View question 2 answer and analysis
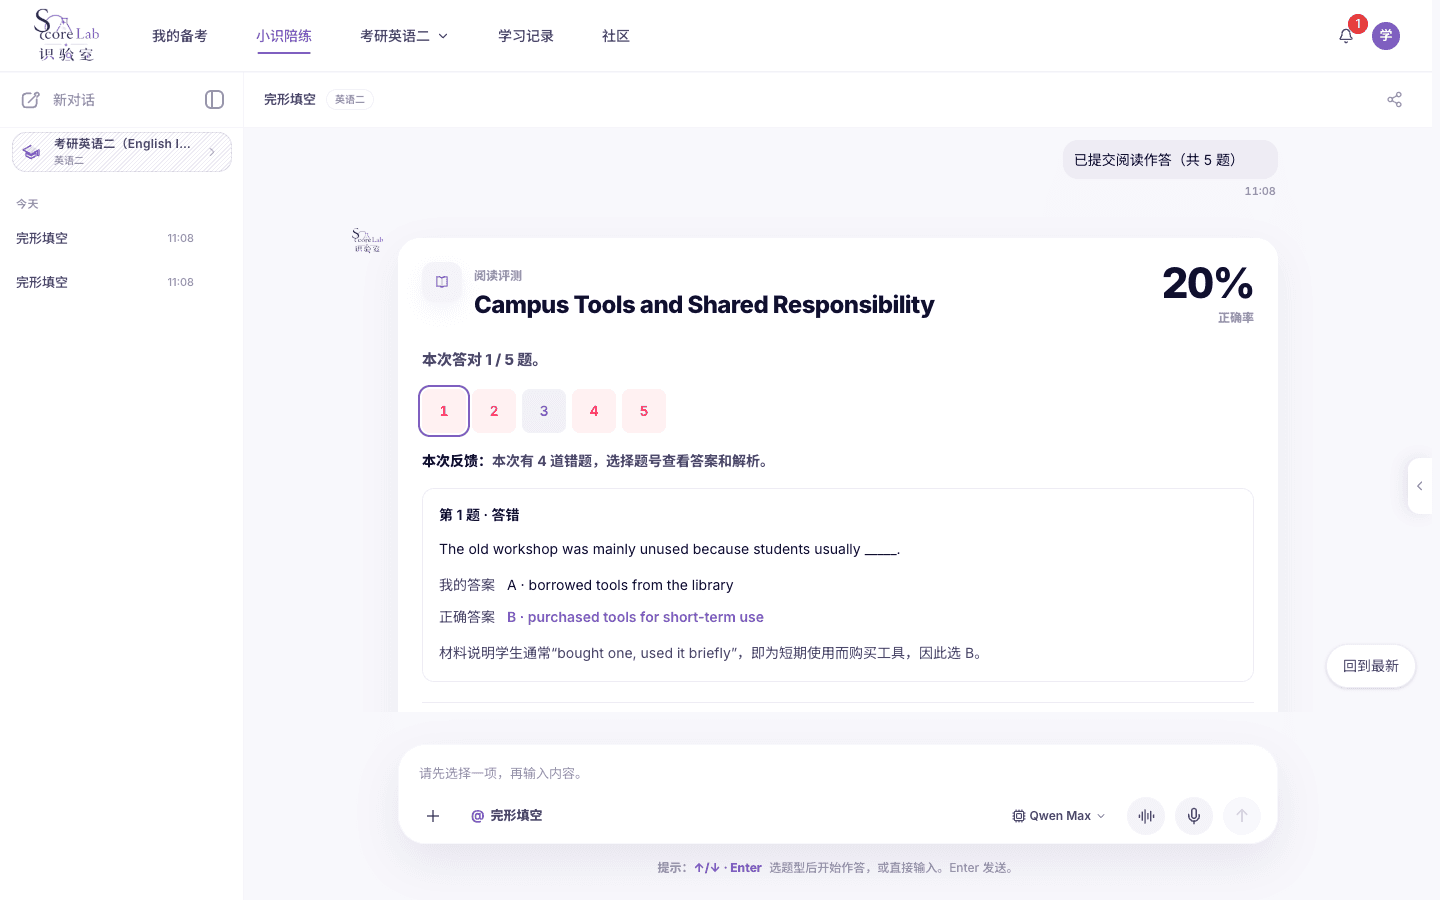Viewport: 1440px width, 900px height. click(494, 411)
